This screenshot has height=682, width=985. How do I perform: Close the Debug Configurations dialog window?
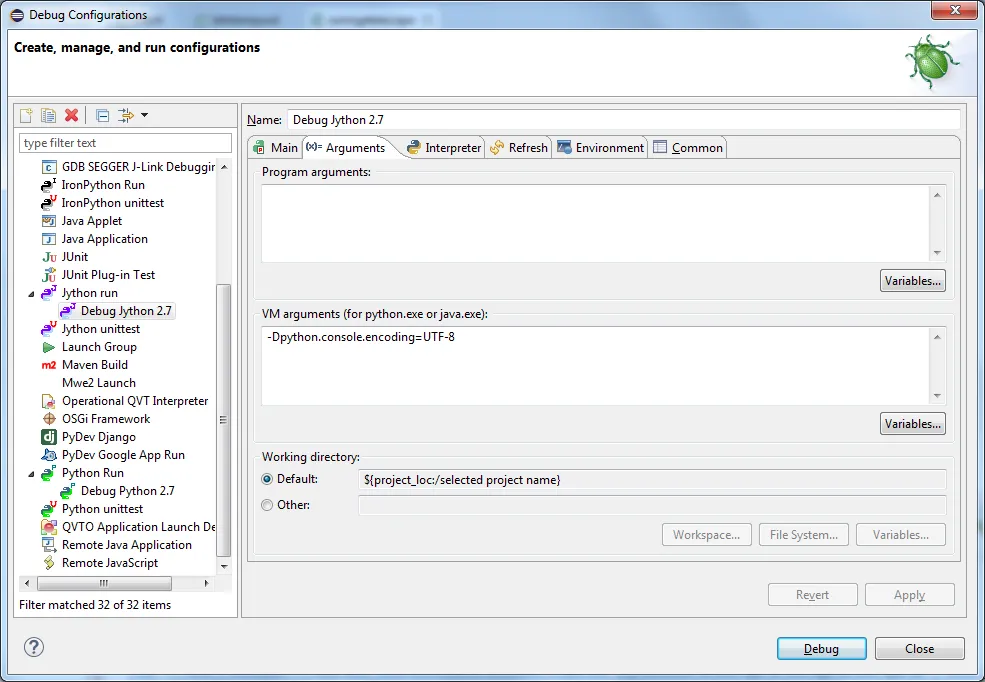pos(955,10)
